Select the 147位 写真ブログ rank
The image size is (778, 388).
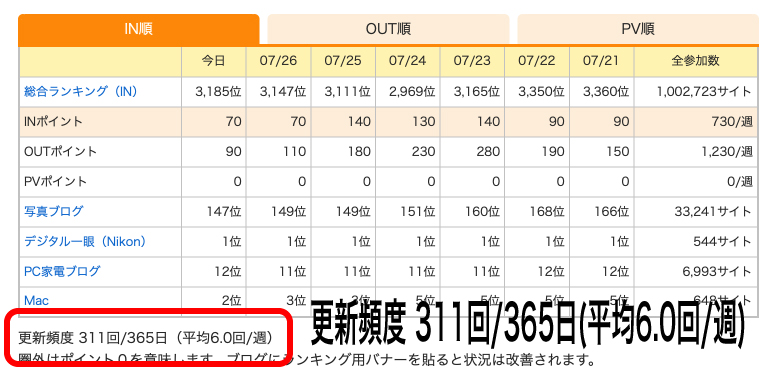pyautogui.click(x=214, y=212)
